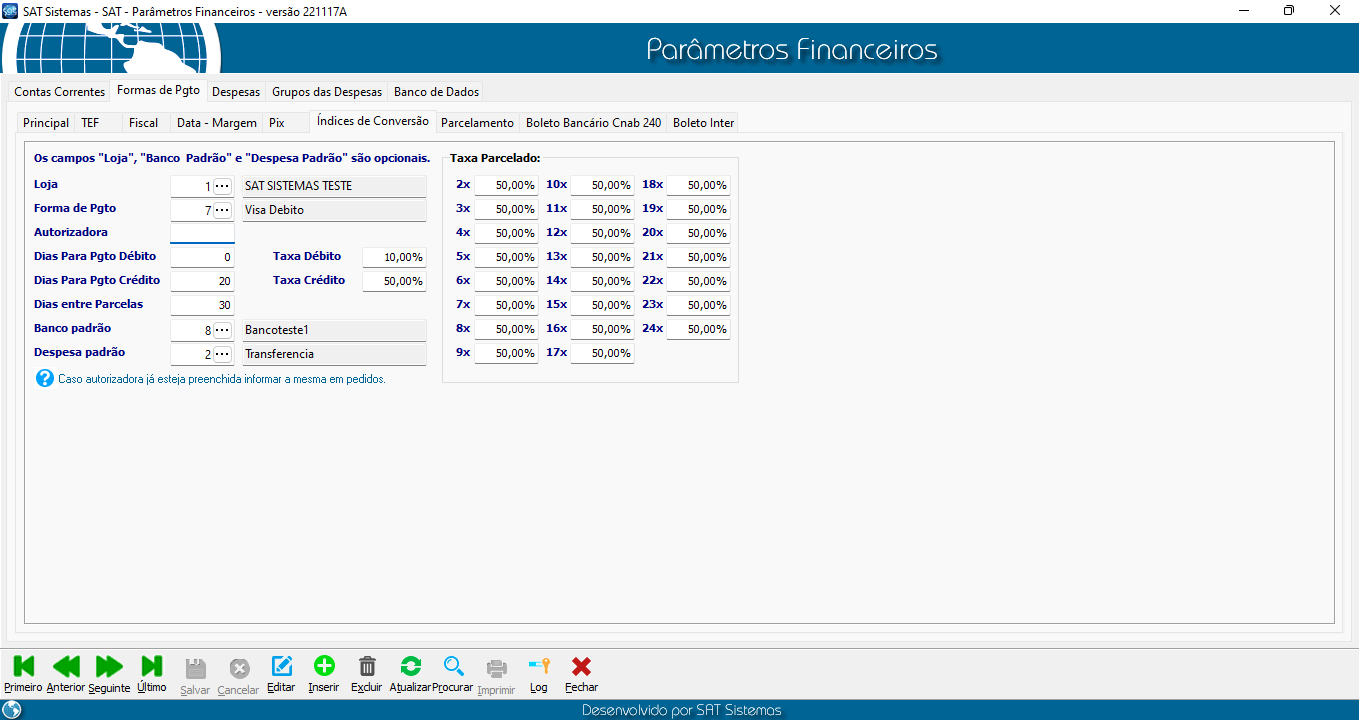Delete record using Excluir trash icon
Viewport: 1359px width, 720px height.
(x=367, y=667)
